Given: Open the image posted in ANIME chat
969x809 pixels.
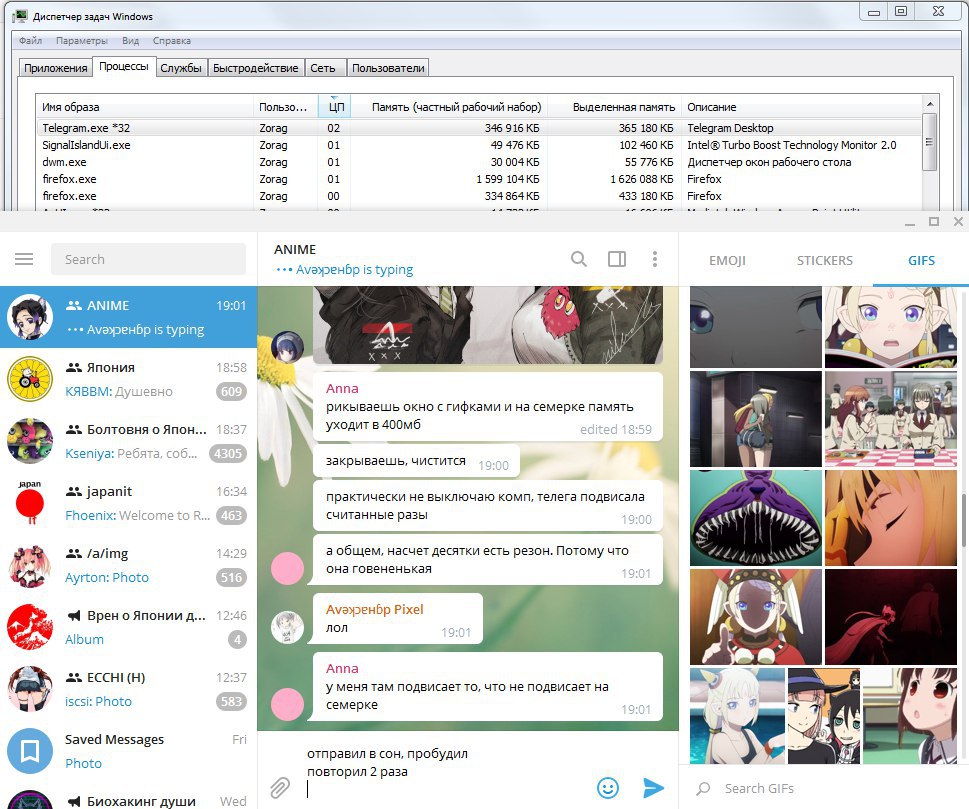Looking at the screenshot, I should pyautogui.click(x=488, y=324).
